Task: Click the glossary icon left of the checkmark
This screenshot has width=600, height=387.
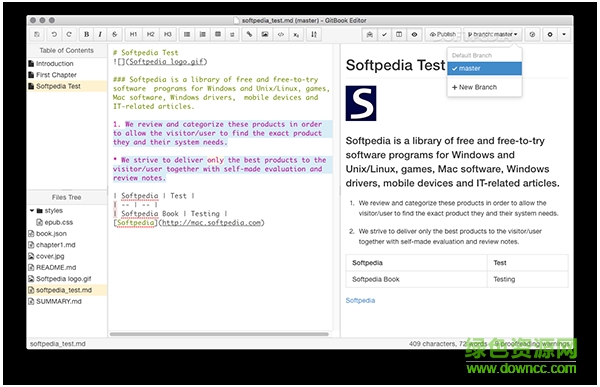Action: (x=370, y=34)
